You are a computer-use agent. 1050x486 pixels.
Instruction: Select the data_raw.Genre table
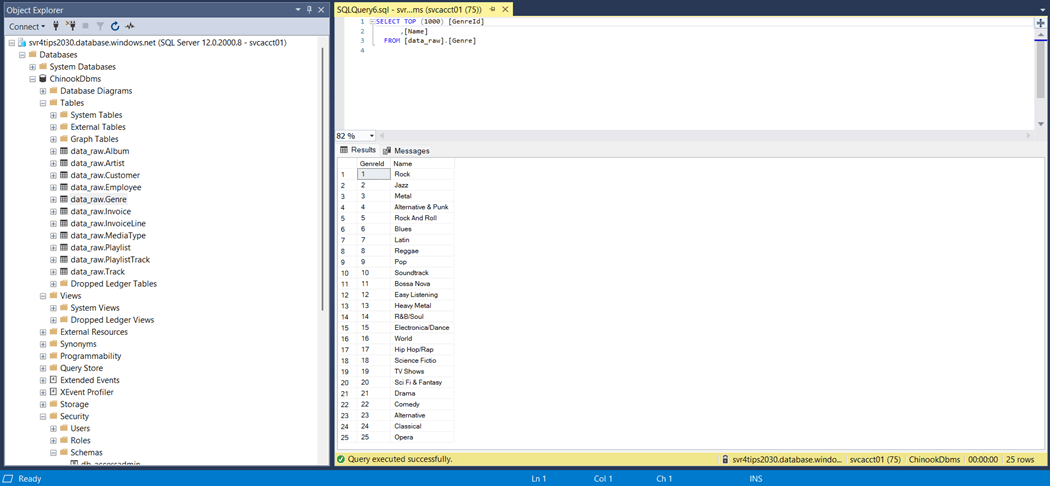click(x=98, y=199)
